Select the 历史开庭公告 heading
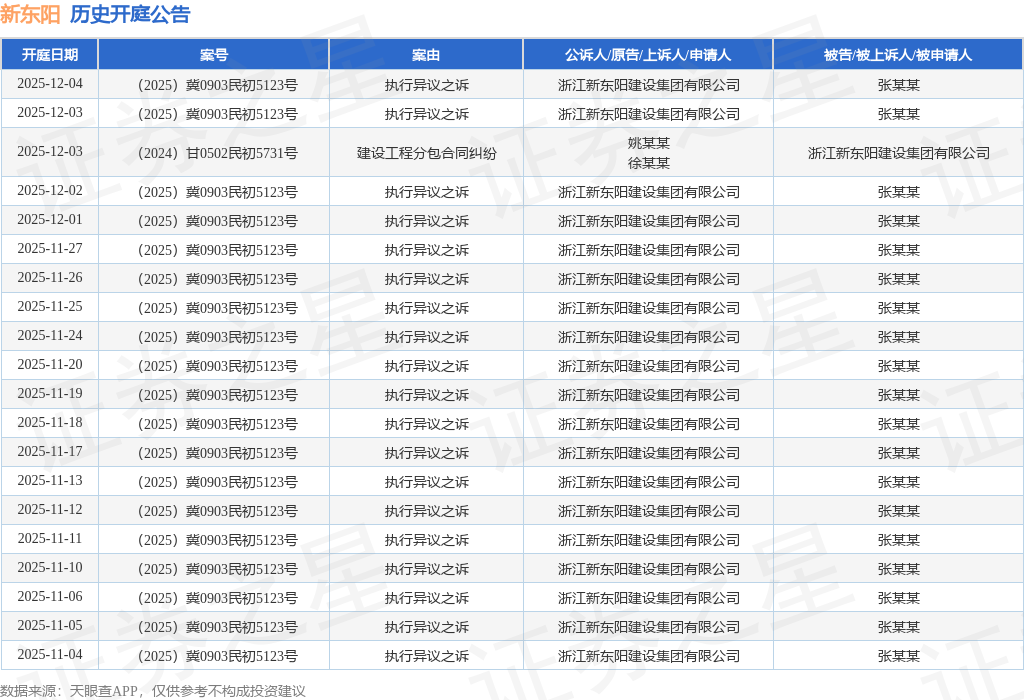The height and width of the screenshot is (700, 1024). point(130,14)
